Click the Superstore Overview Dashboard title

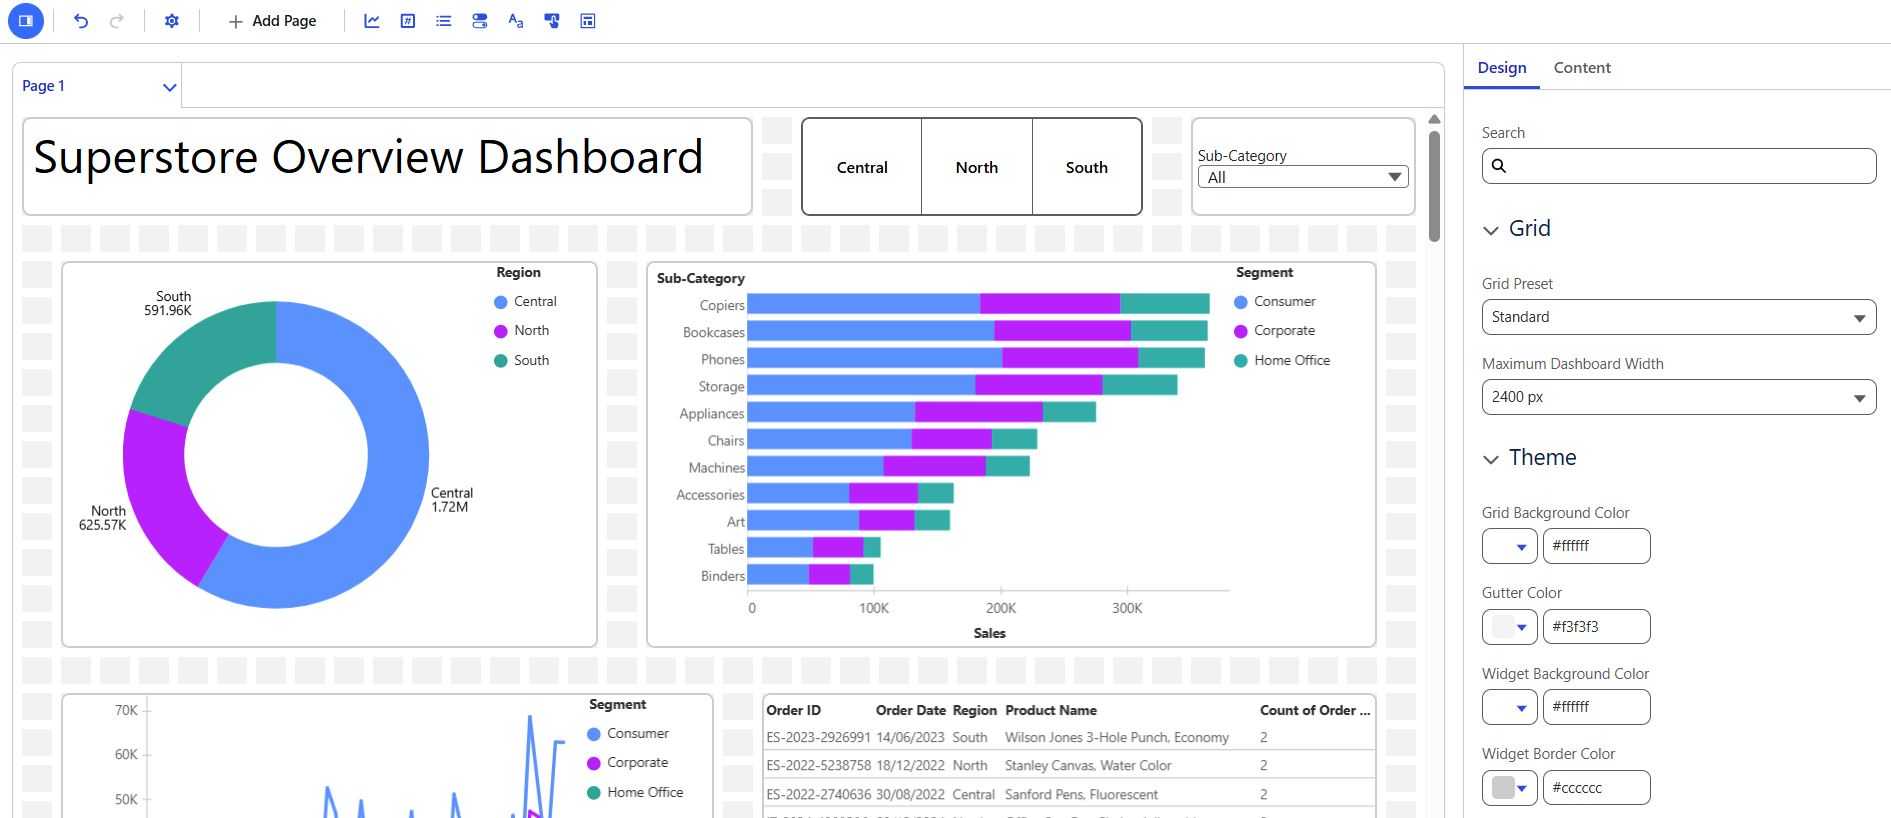[x=368, y=157]
